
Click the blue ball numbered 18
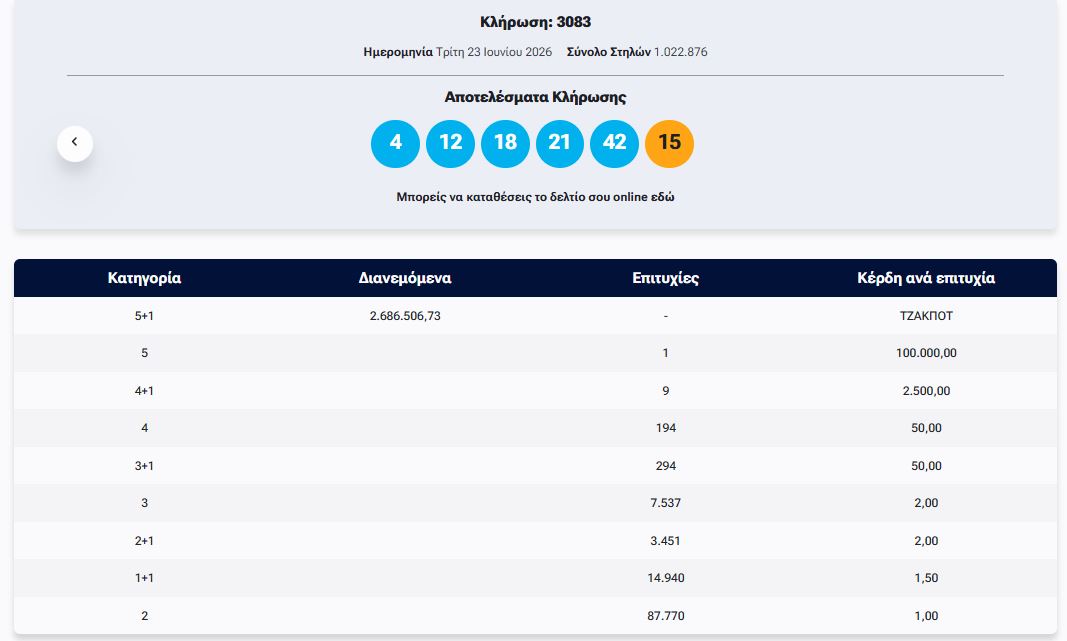(x=505, y=144)
